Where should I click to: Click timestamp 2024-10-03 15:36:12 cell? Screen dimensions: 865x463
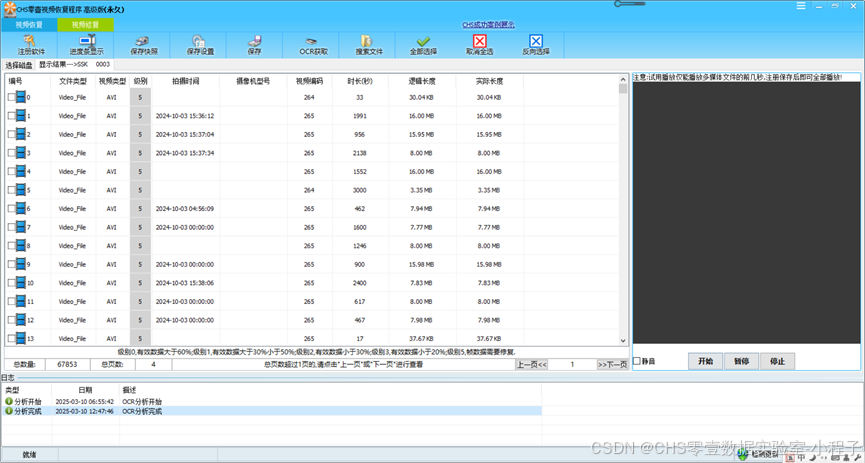(x=185, y=116)
